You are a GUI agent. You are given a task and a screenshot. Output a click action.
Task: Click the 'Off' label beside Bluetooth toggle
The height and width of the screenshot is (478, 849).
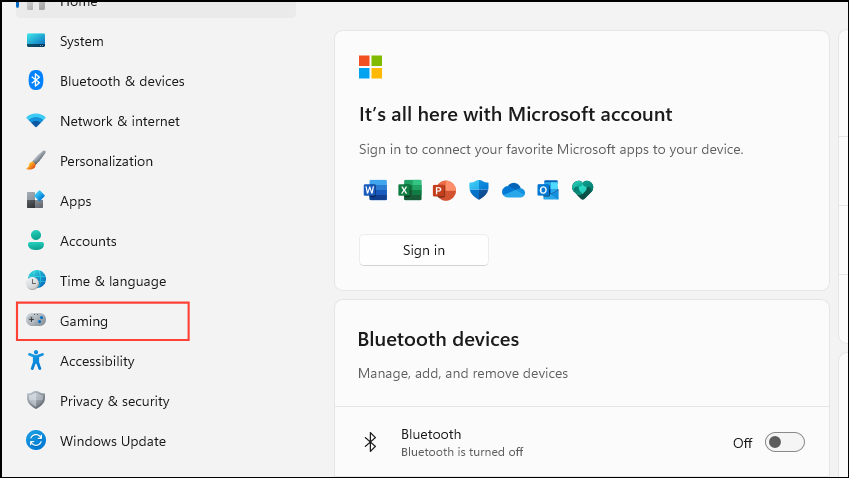pos(742,443)
